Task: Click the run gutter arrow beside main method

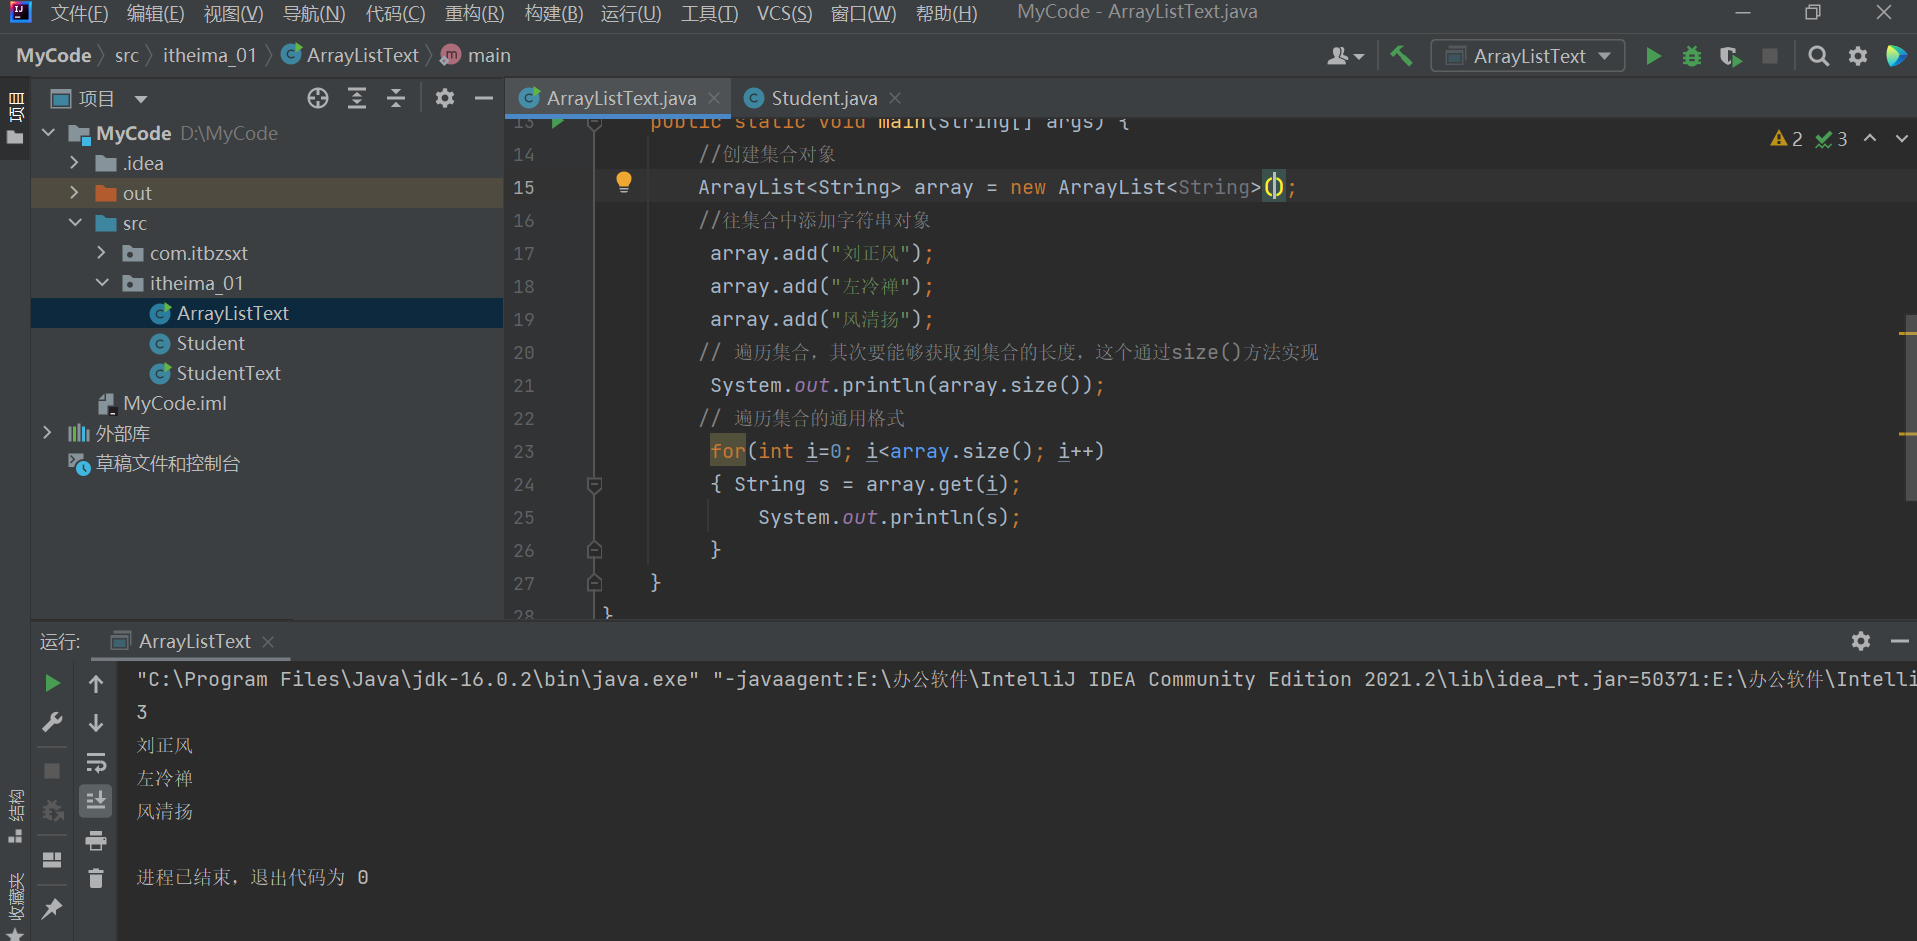Action: (x=558, y=123)
